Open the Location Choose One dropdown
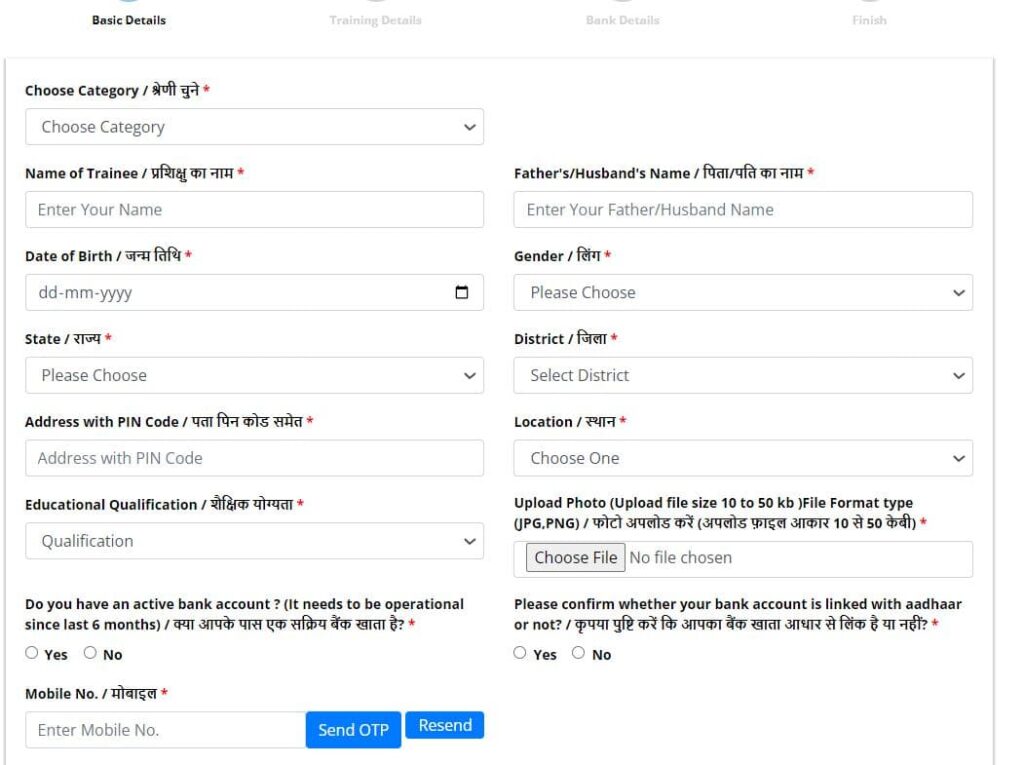The image size is (1024, 765). coord(742,459)
